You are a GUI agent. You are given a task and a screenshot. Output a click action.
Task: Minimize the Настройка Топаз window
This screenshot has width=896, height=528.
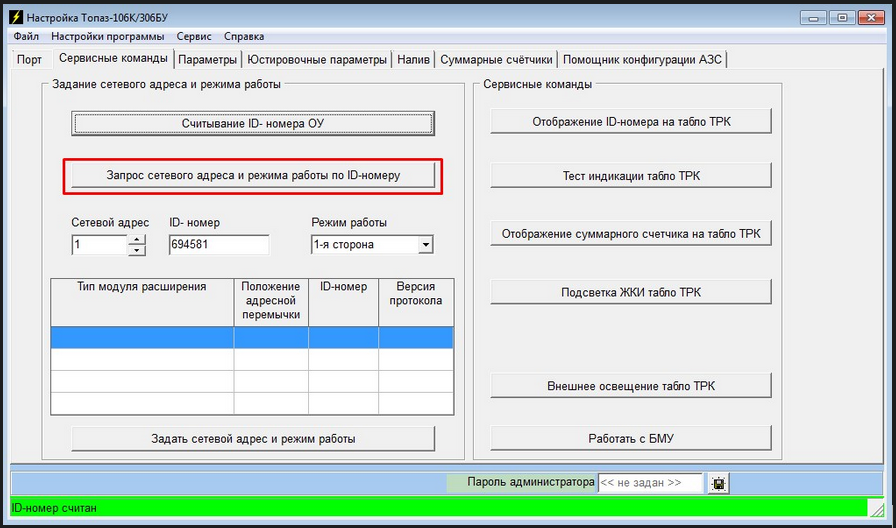(813, 18)
